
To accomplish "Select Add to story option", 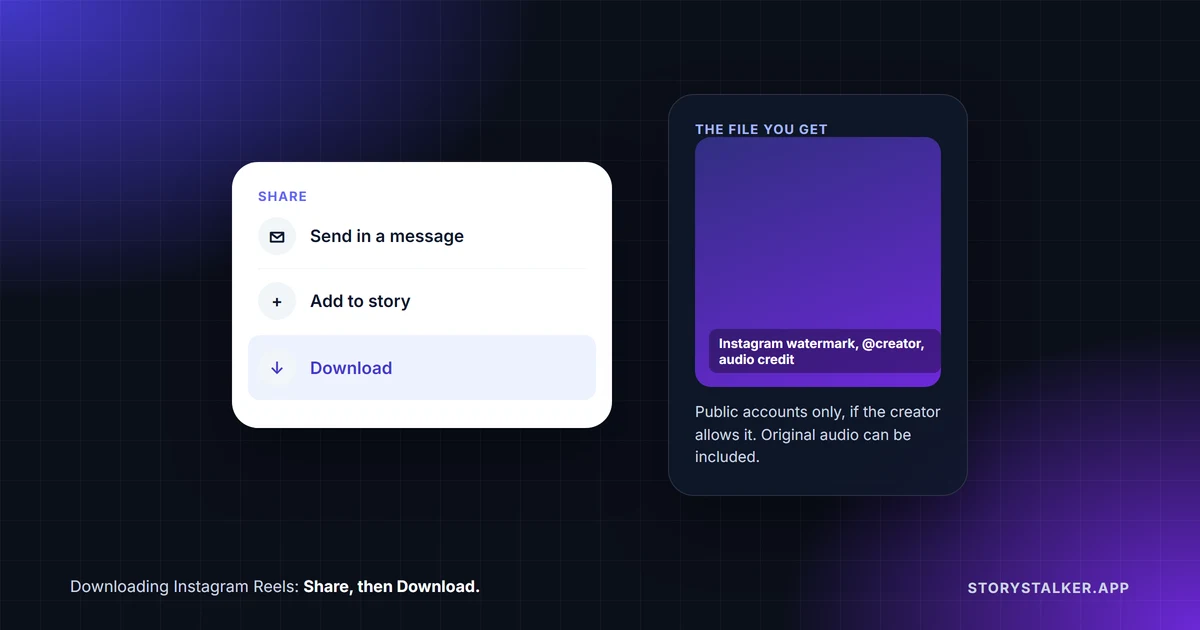I will click(x=421, y=302).
